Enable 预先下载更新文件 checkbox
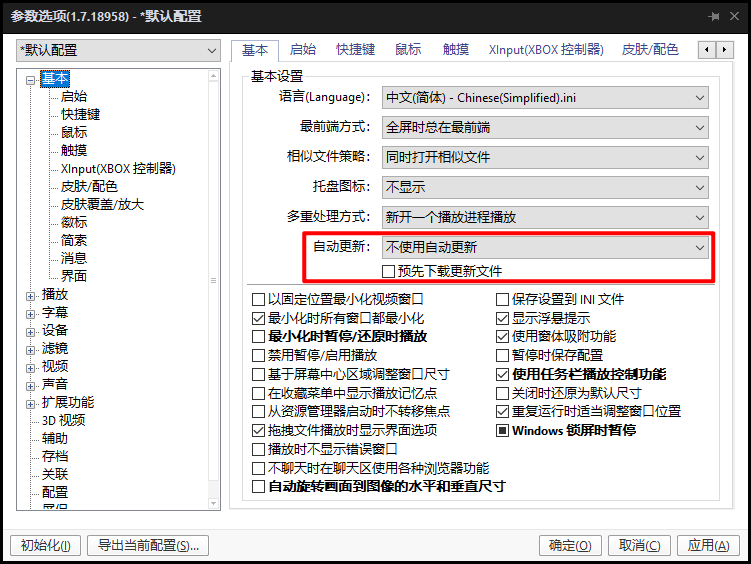This screenshot has width=751, height=564. coord(388,271)
